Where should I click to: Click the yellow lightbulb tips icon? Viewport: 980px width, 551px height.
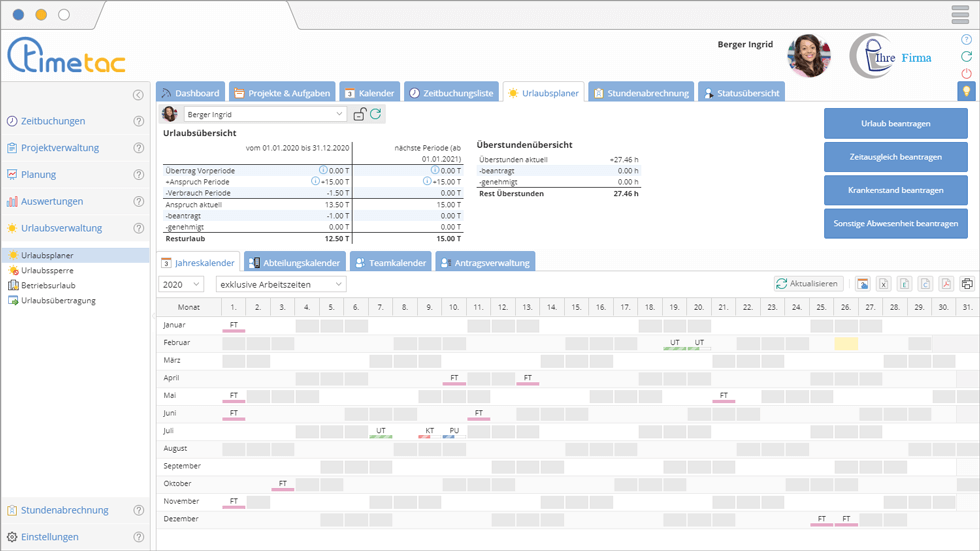966,91
